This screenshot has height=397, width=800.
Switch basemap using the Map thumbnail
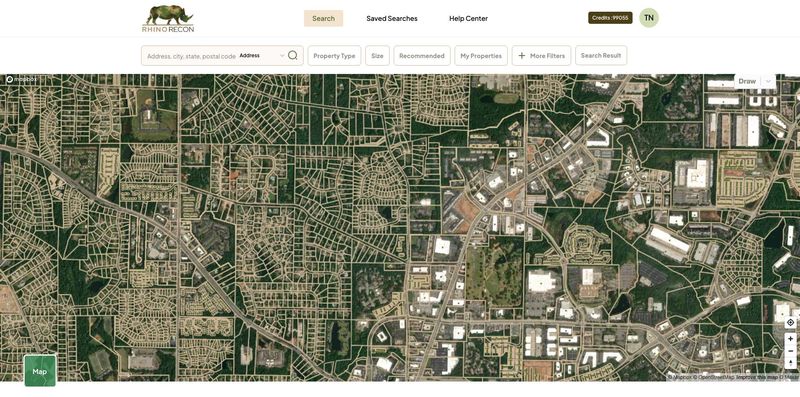(40, 371)
